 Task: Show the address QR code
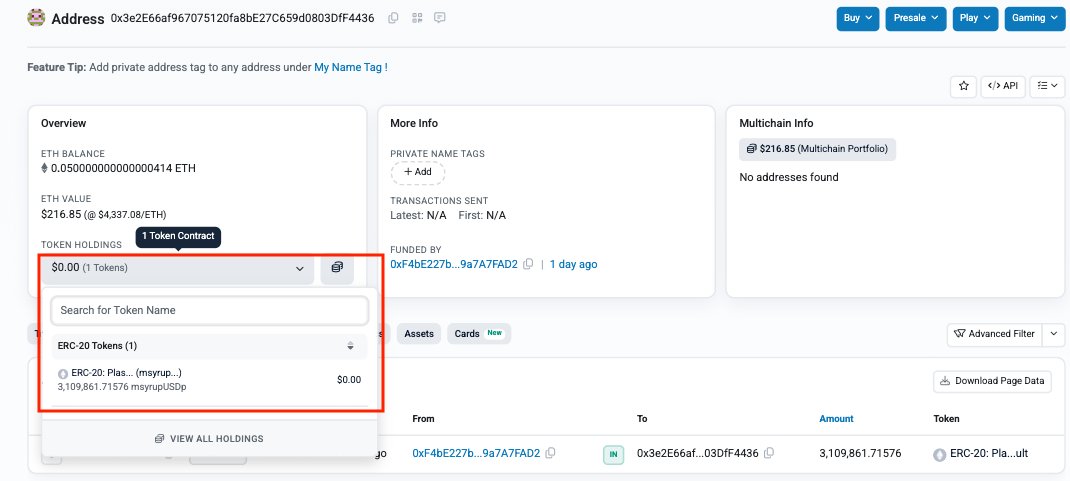point(417,18)
